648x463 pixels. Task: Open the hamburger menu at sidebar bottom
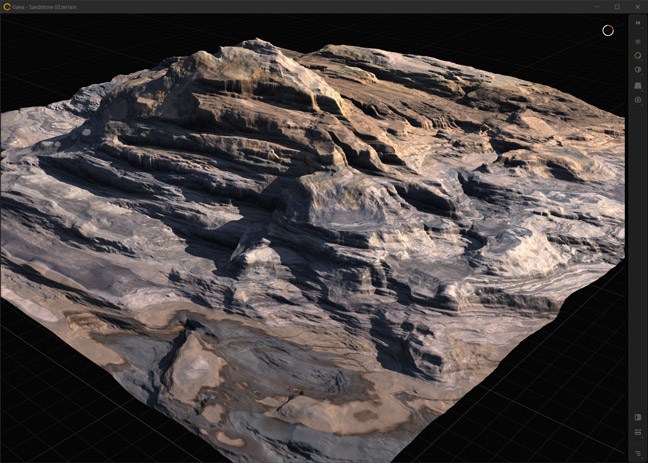coord(638,452)
